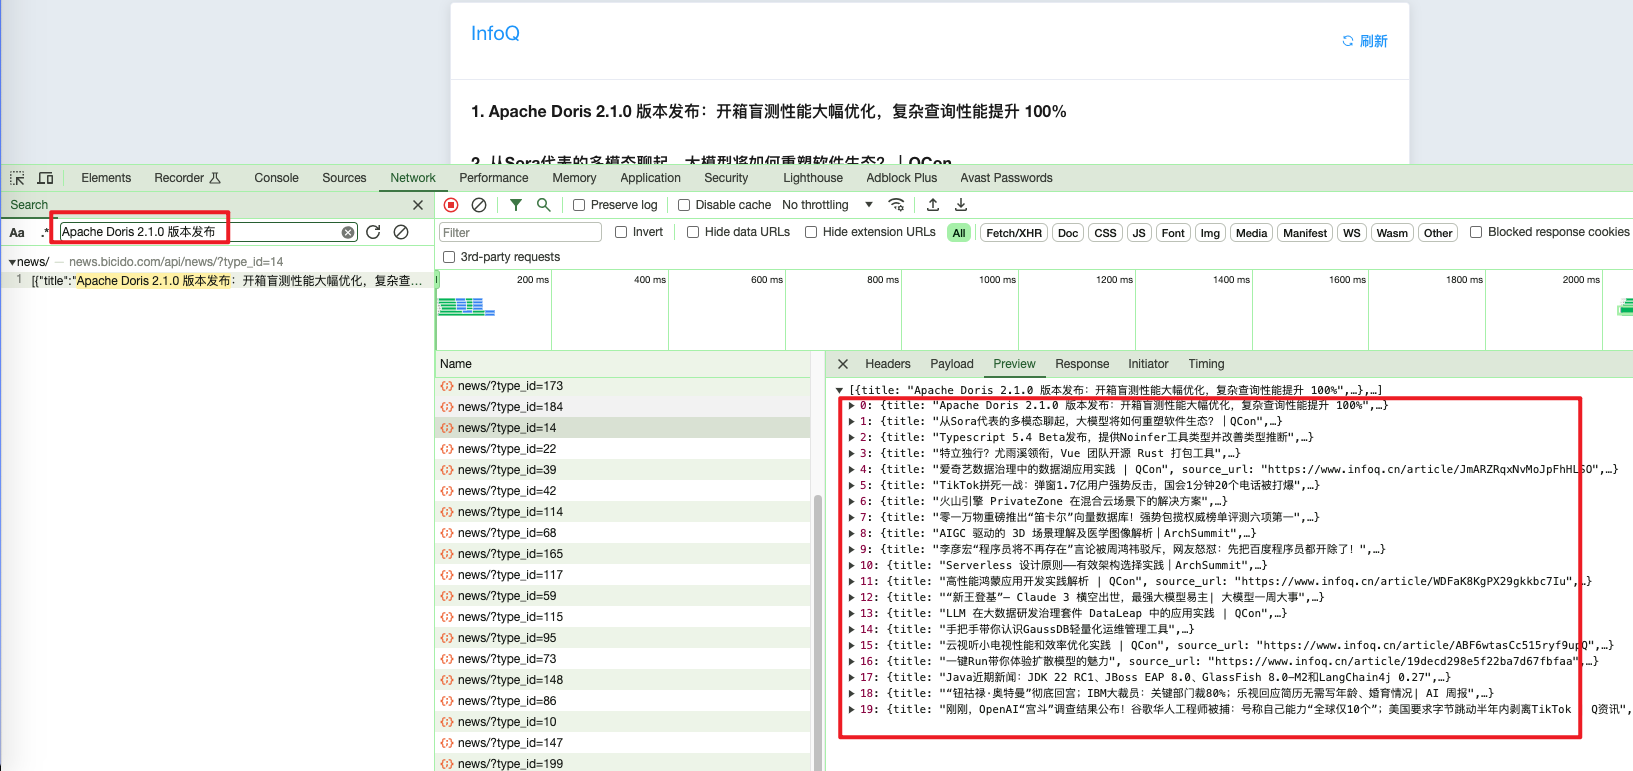Expand JSON item 10 Serverless

point(852,566)
